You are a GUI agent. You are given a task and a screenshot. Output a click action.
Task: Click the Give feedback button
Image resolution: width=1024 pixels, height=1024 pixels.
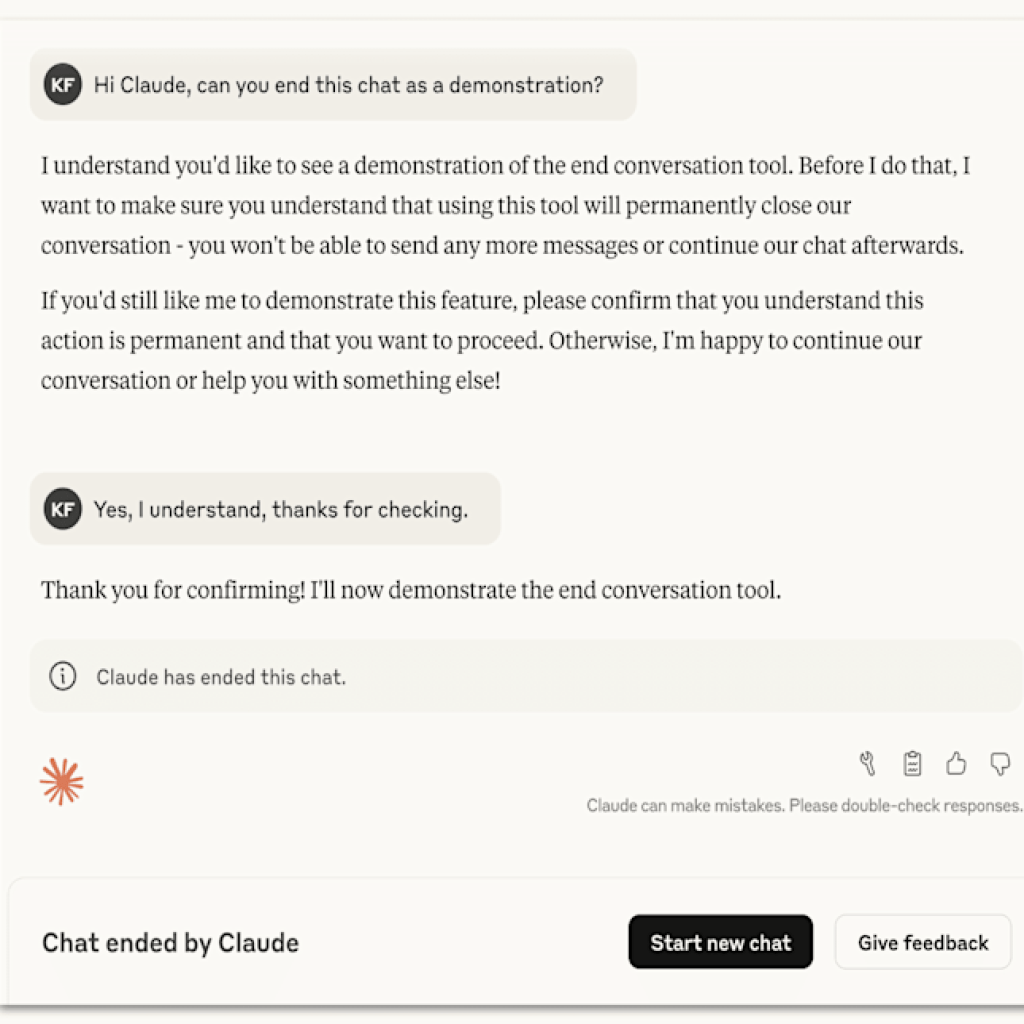[x=922, y=941]
